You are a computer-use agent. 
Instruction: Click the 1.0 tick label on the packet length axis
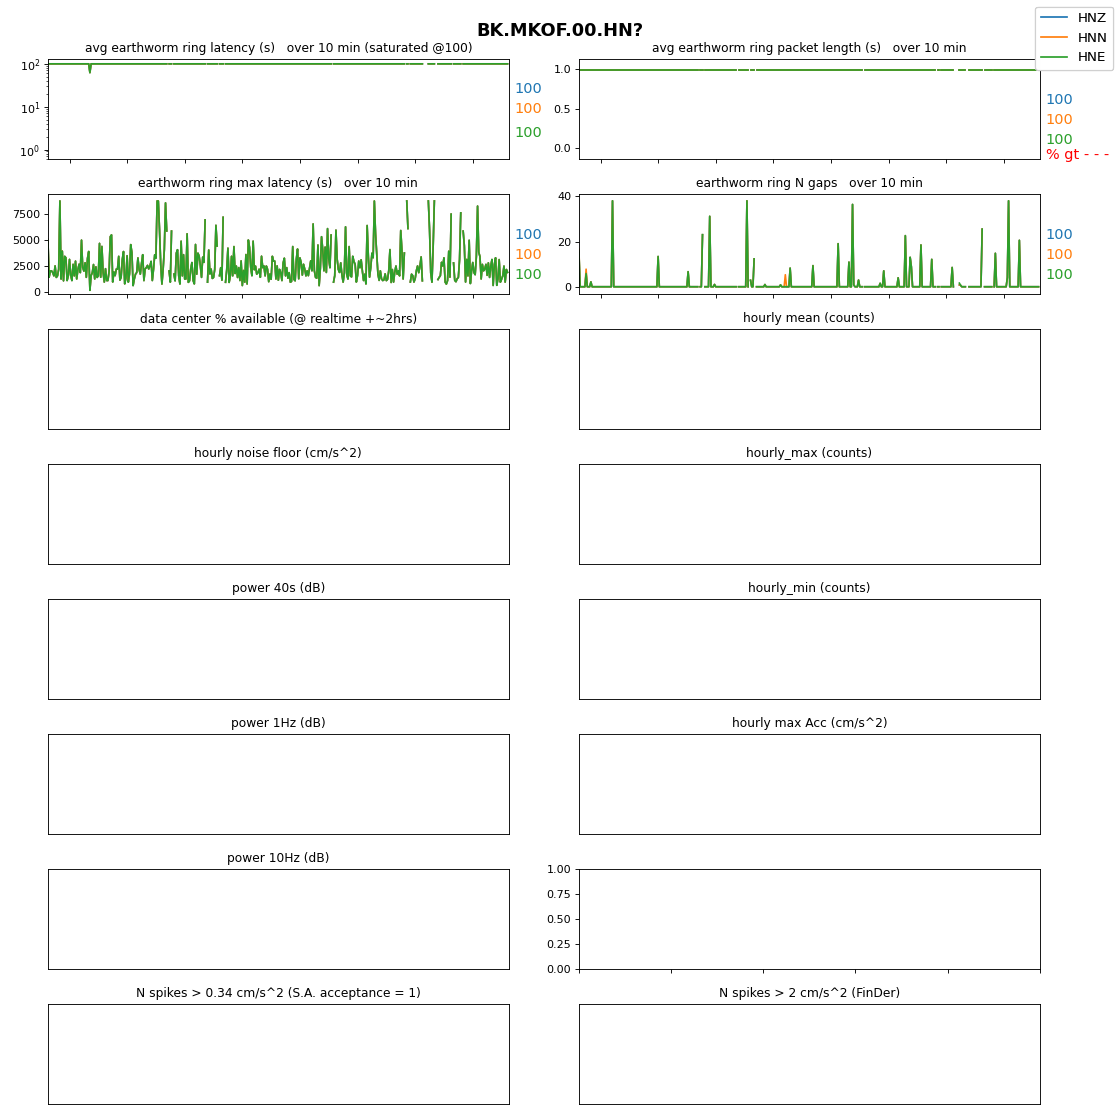click(562, 69)
